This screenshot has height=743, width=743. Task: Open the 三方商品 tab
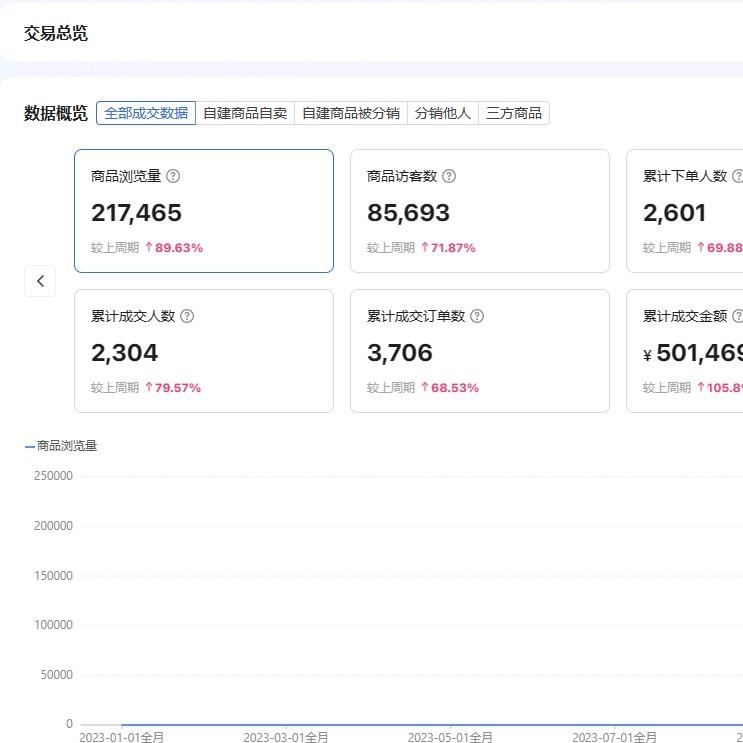pos(514,113)
